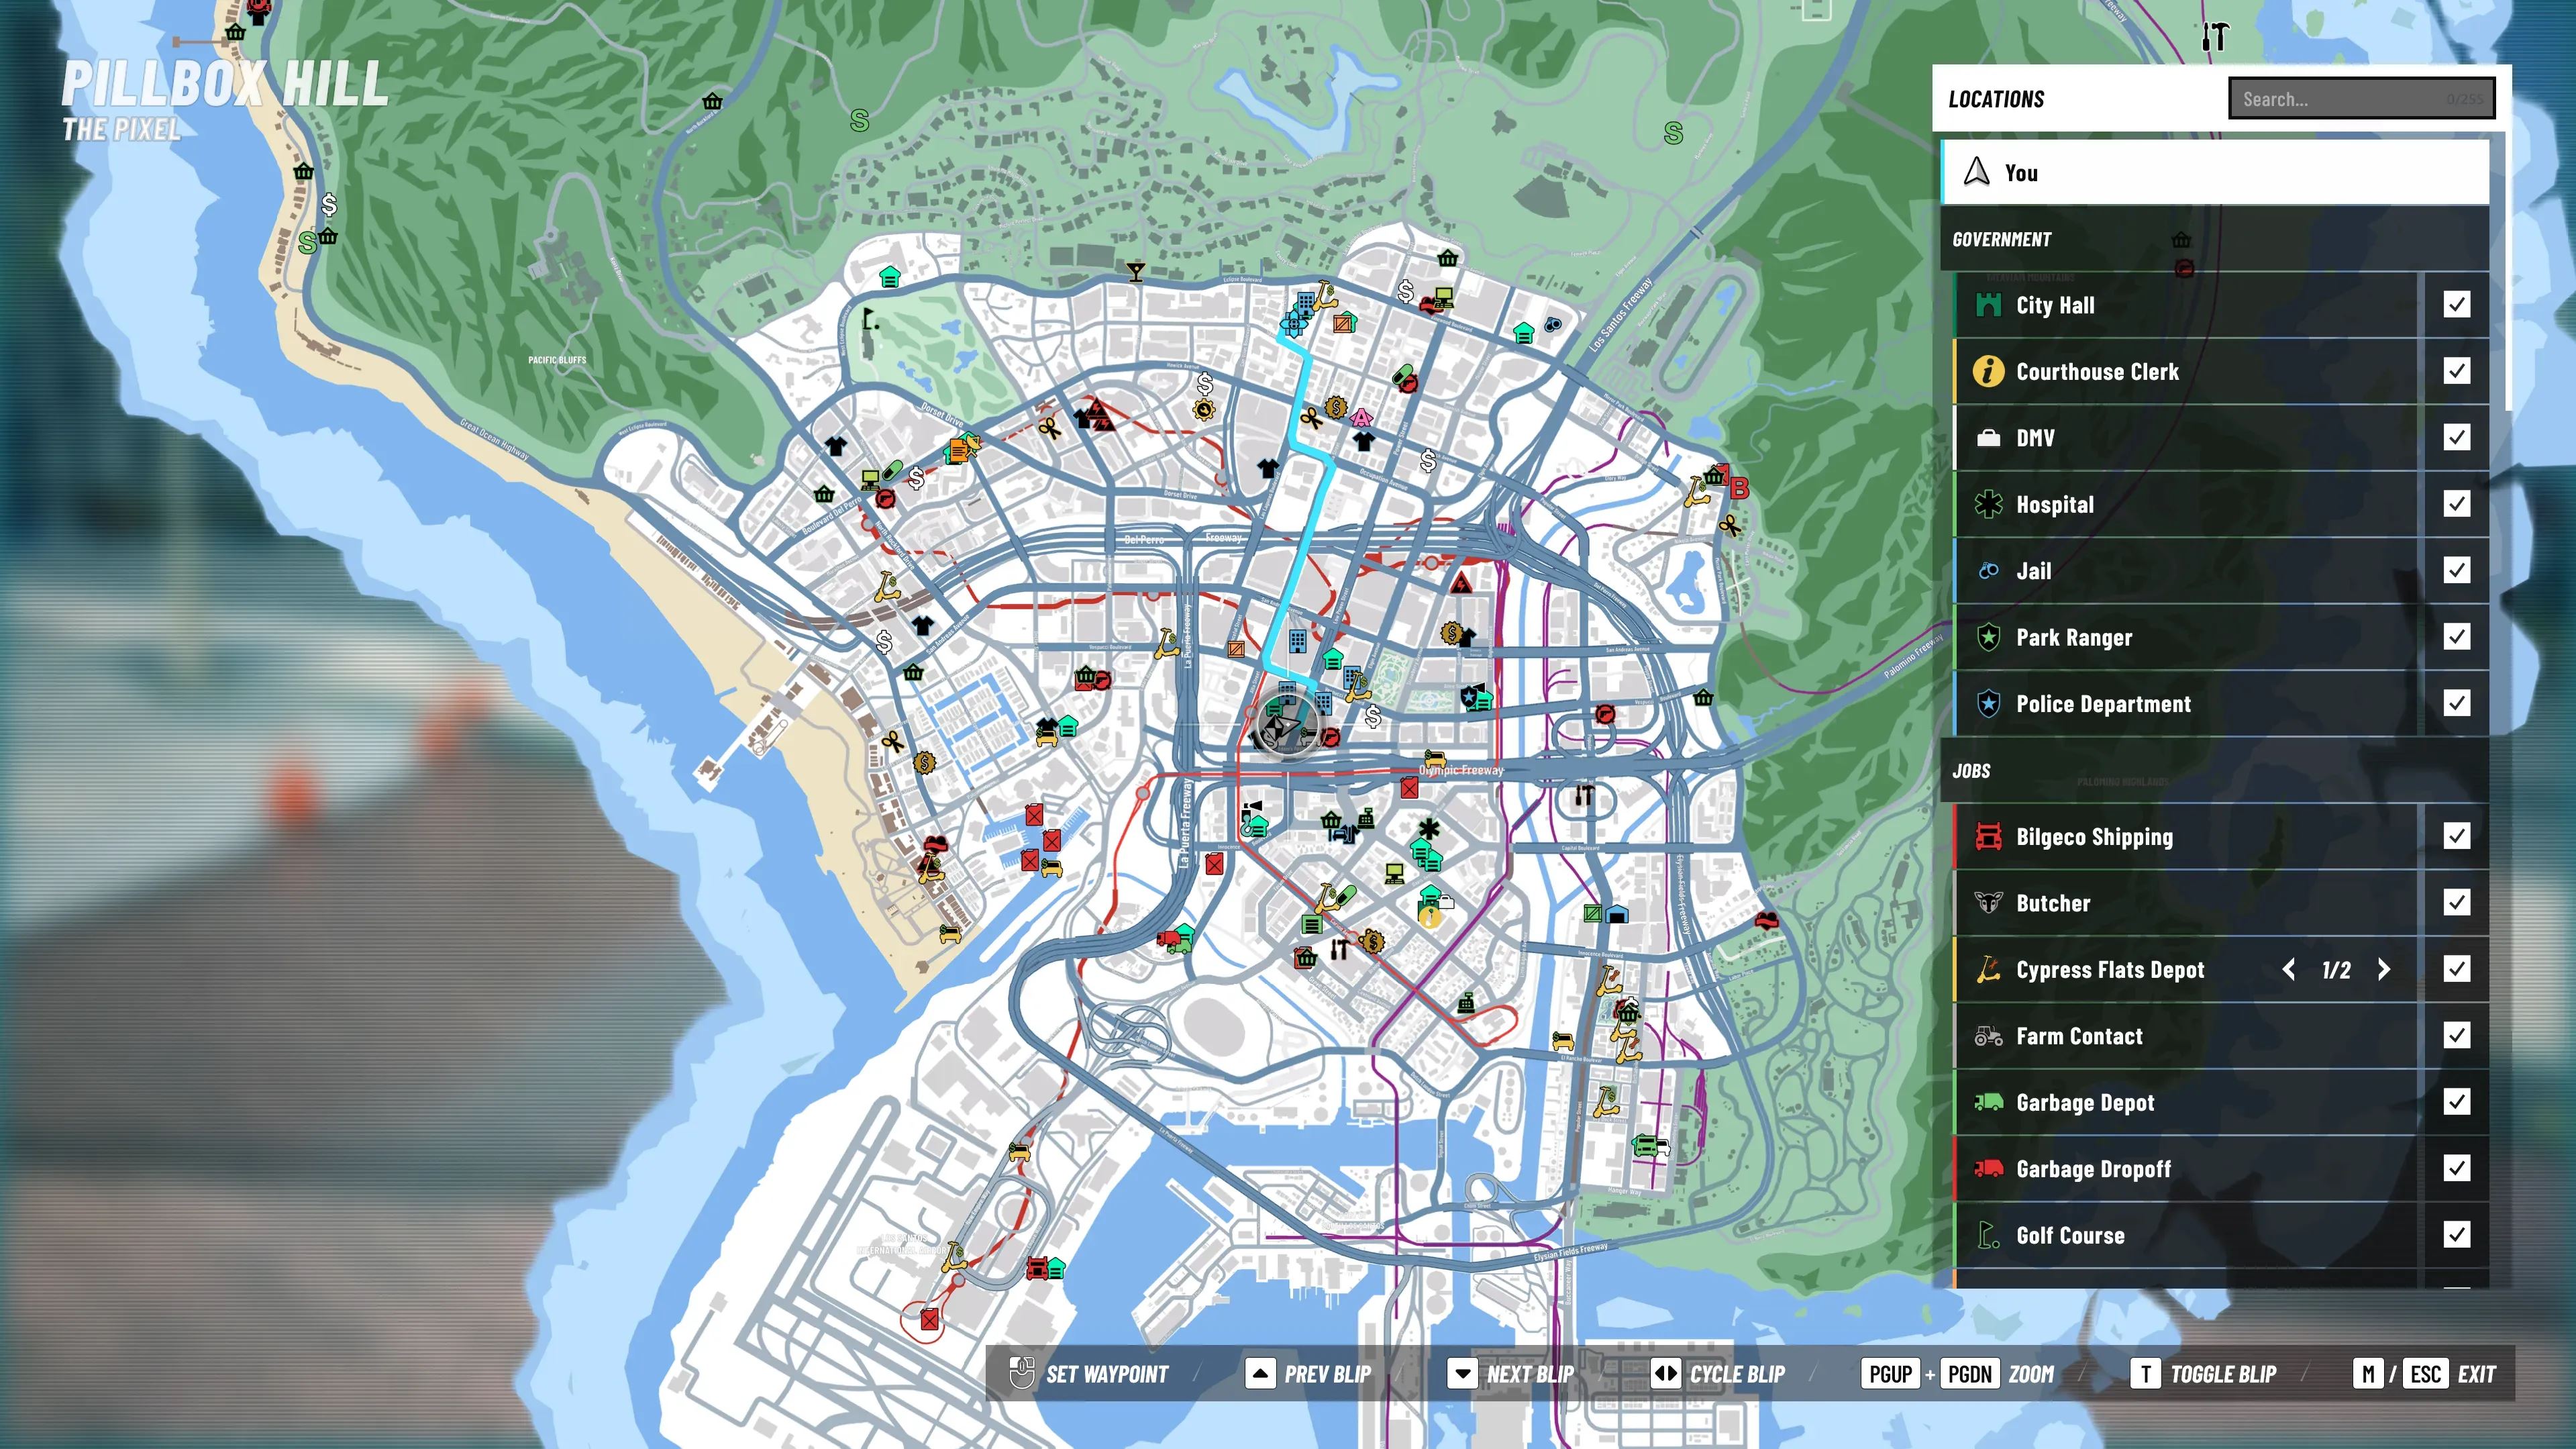Click the Bilgeco Shipping red truck icon
The height and width of the screenshot is (1449, 2576).
1988,836
